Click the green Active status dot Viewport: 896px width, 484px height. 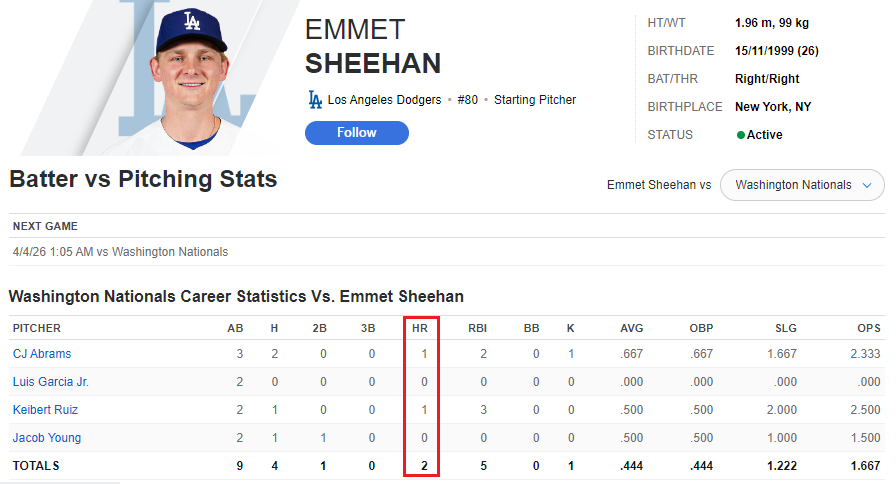741,135
